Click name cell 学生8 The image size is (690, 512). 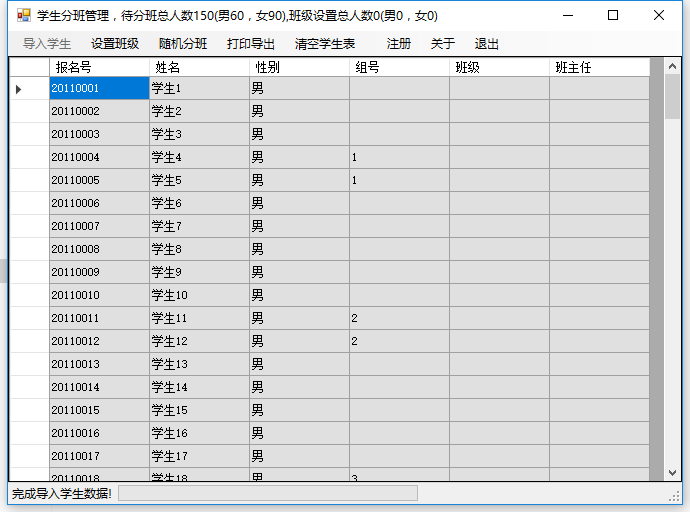click(199, 249)
